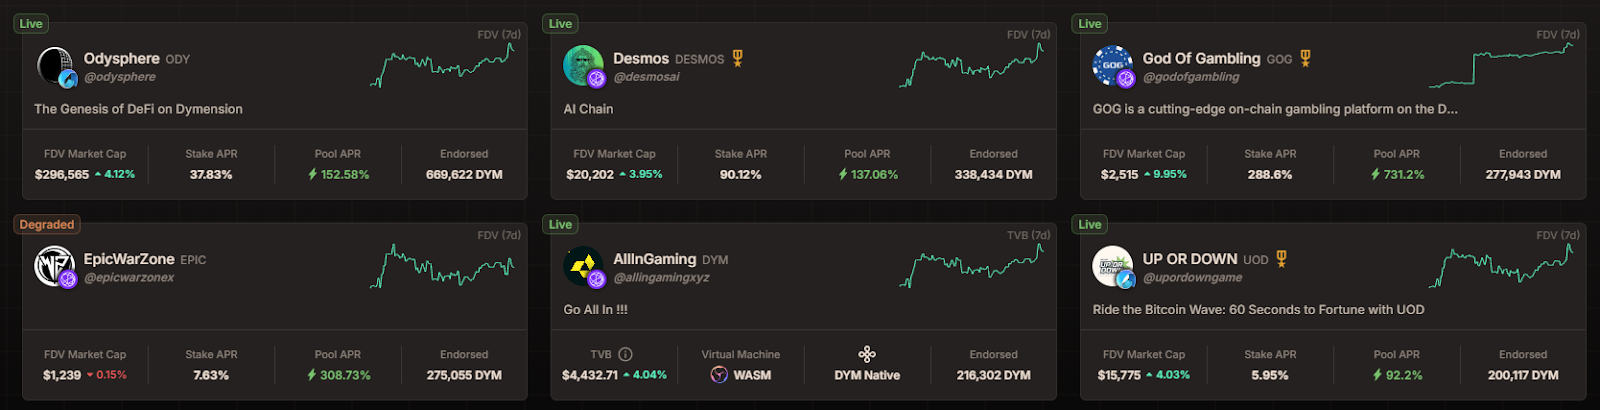Click the trophy next to God Of Gambling
Screen dimensions: 1600x410
1305,58
